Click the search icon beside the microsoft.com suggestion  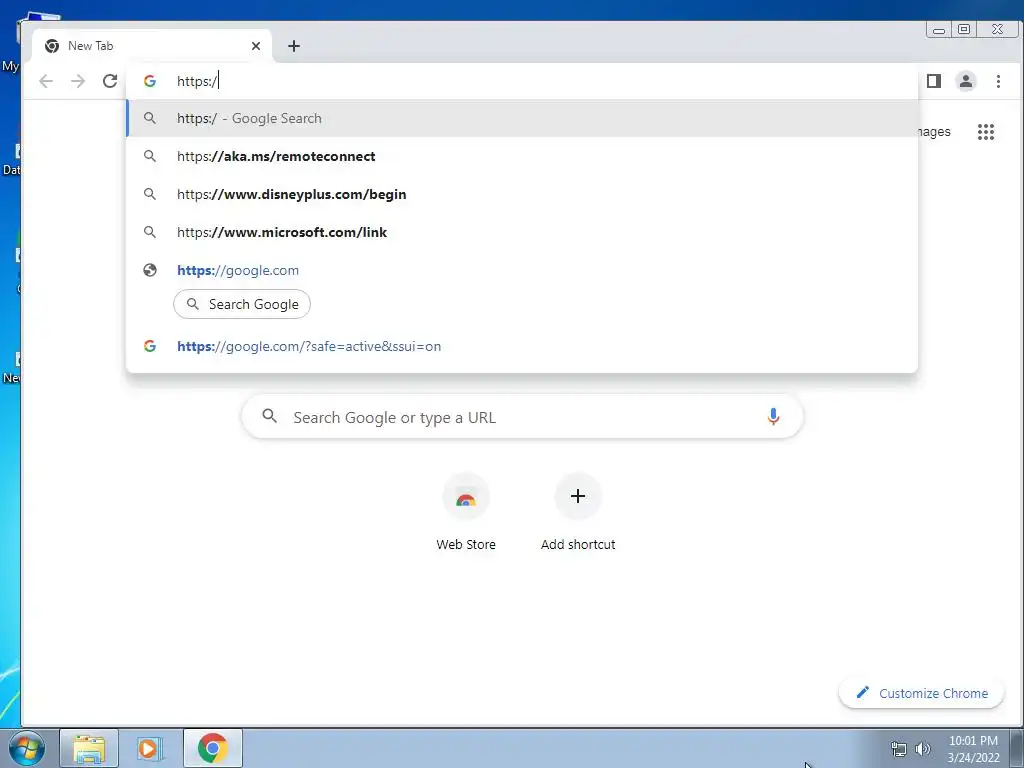150,232
